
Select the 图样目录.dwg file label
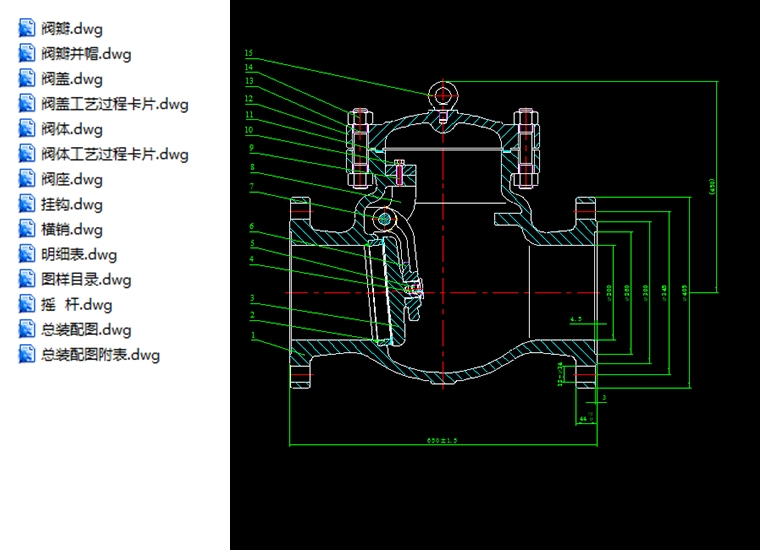(x=86, y=279)
